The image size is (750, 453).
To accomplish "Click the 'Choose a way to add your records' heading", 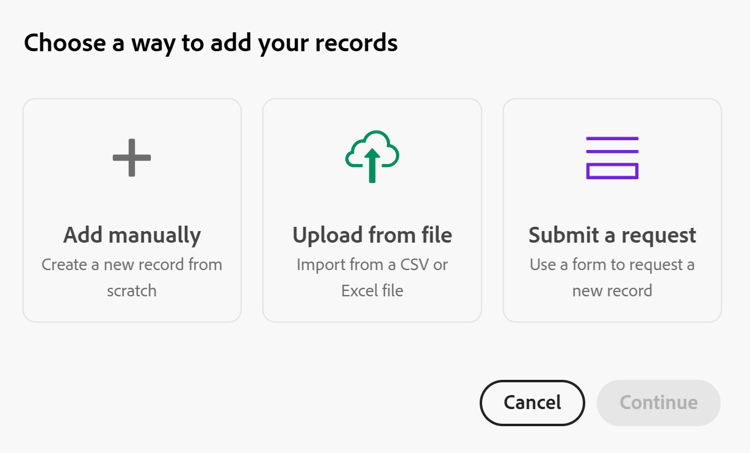I will [210, 43].
